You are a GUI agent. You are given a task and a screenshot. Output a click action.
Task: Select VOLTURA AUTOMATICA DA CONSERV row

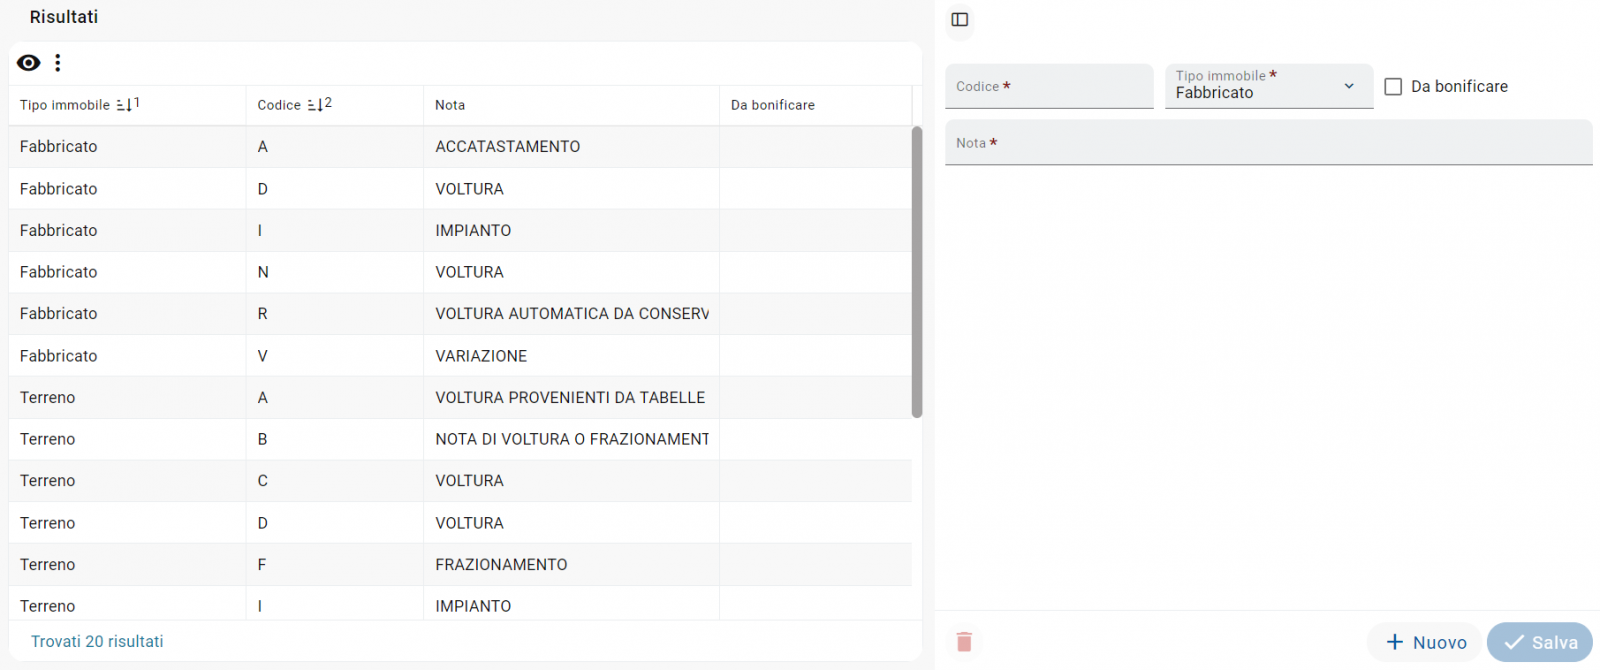pyautogui.click(x=460, y=314)
